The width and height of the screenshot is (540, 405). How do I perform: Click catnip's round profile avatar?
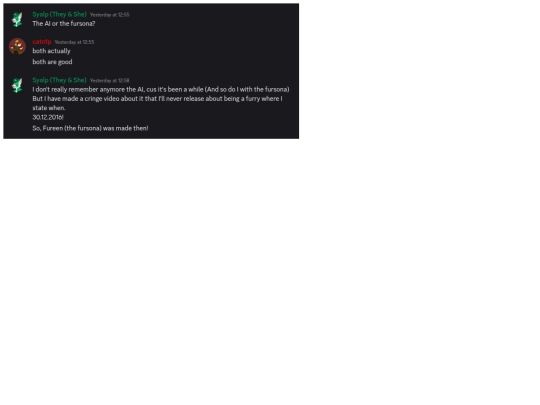click(17, 46)
